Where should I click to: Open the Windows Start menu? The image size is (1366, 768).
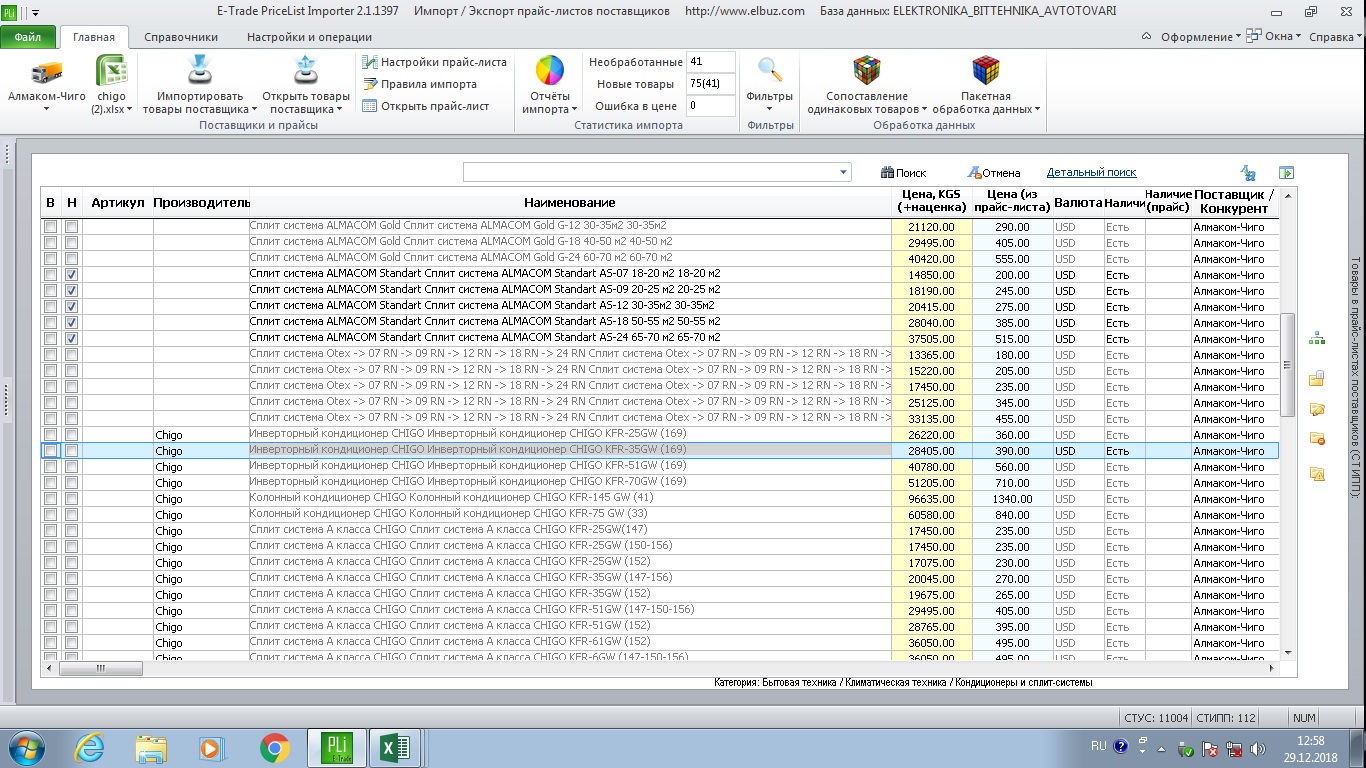(x=25, y=746)
